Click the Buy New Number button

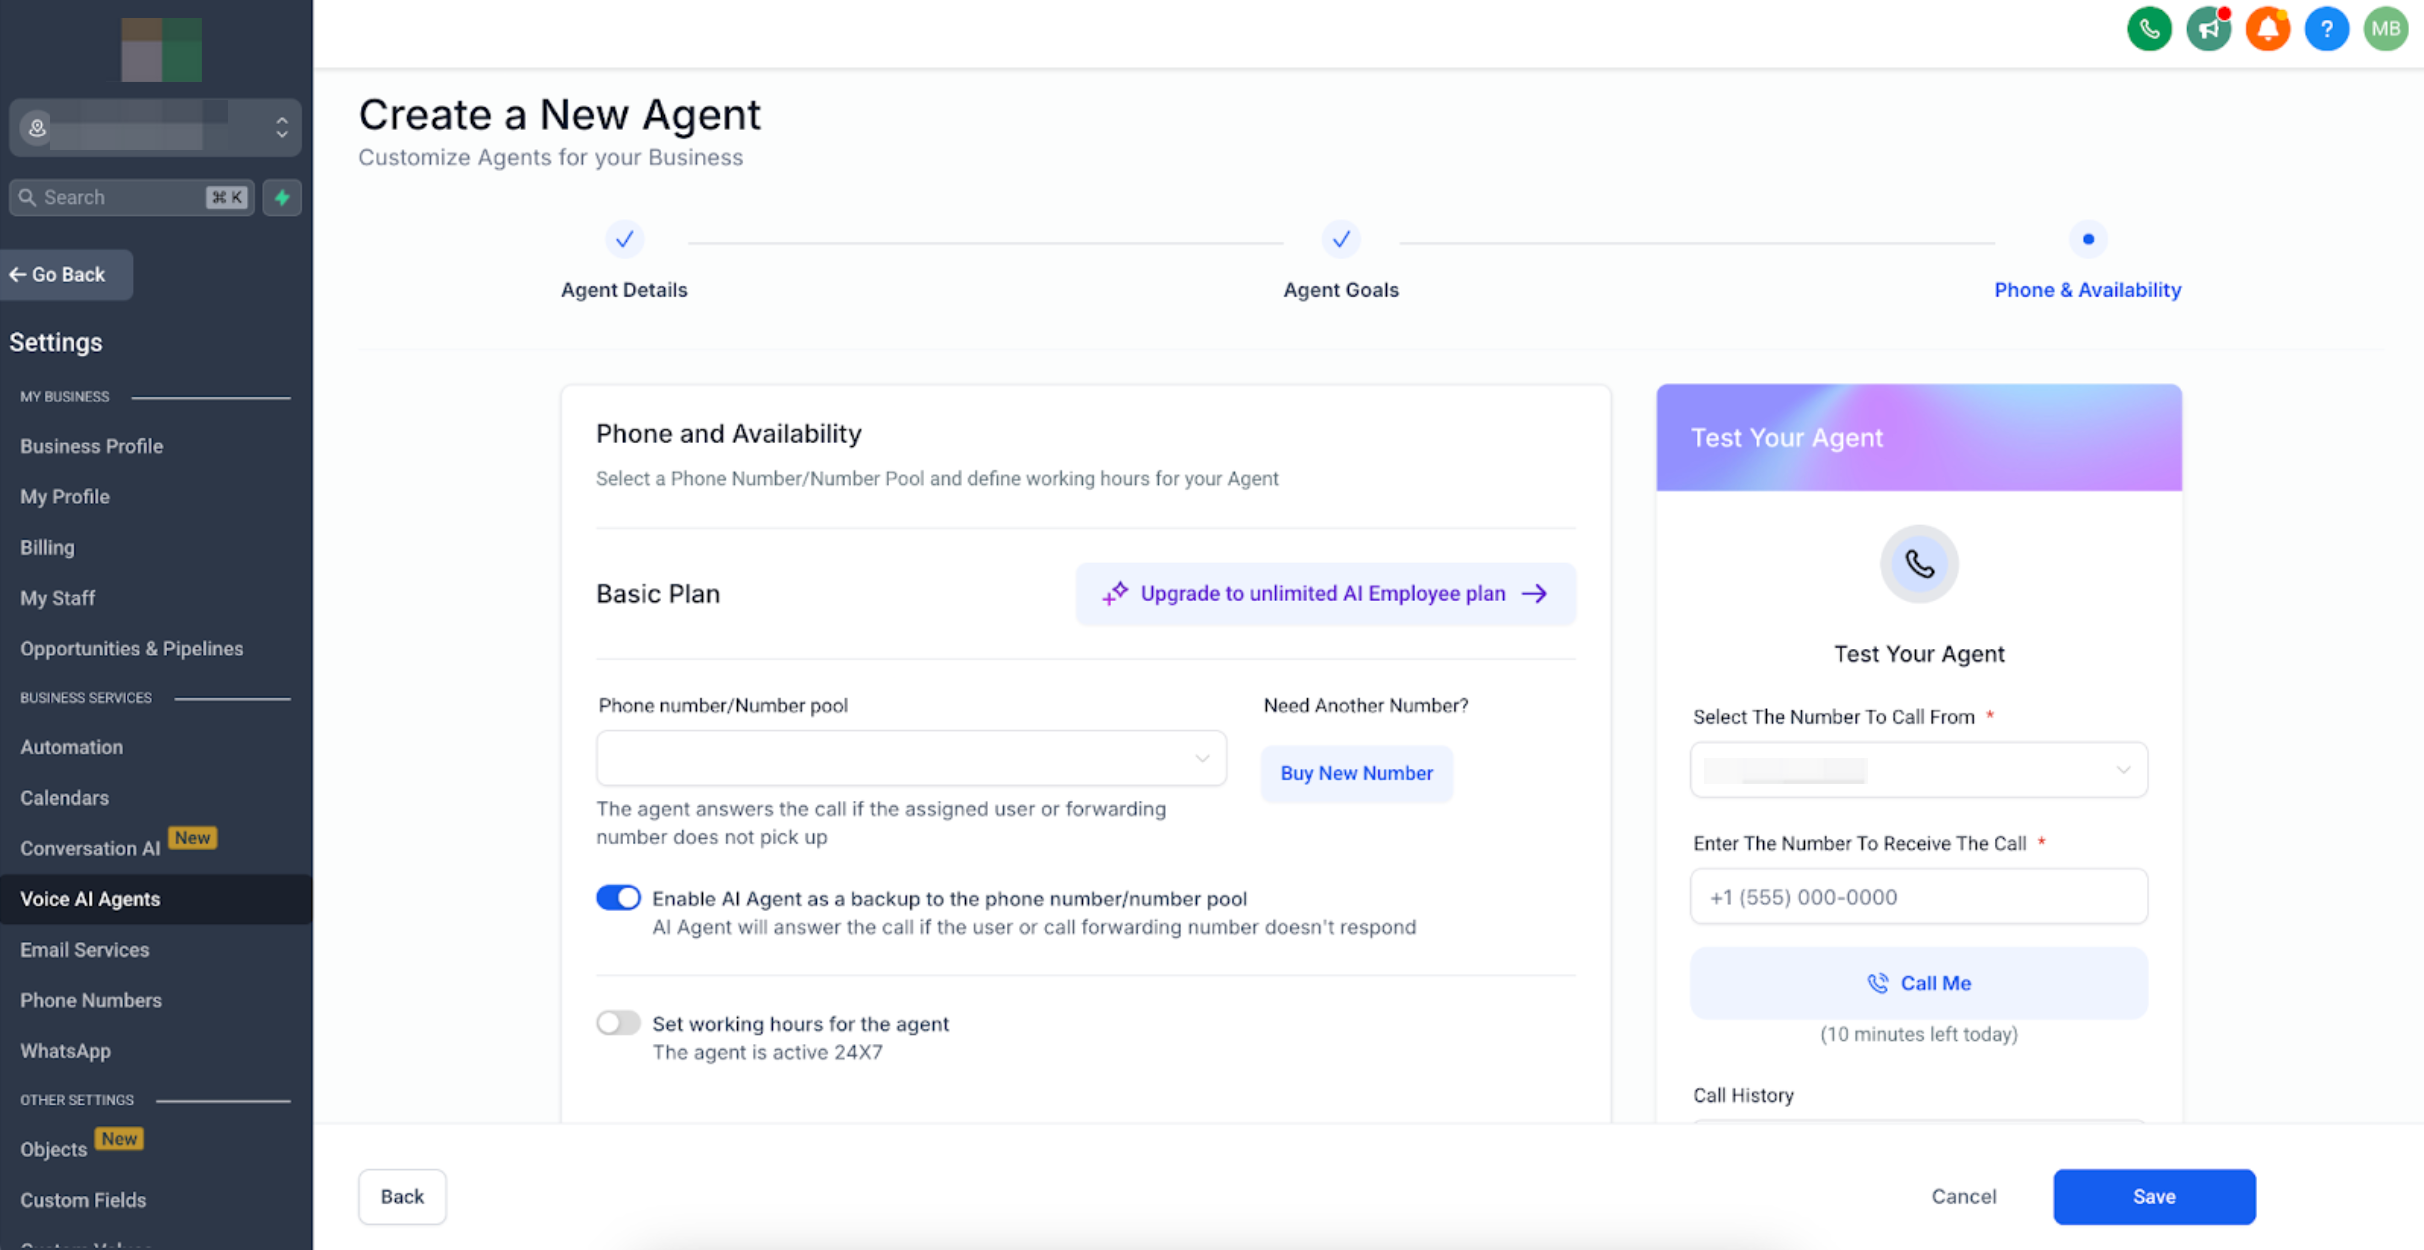click(x=1356, y=773)
